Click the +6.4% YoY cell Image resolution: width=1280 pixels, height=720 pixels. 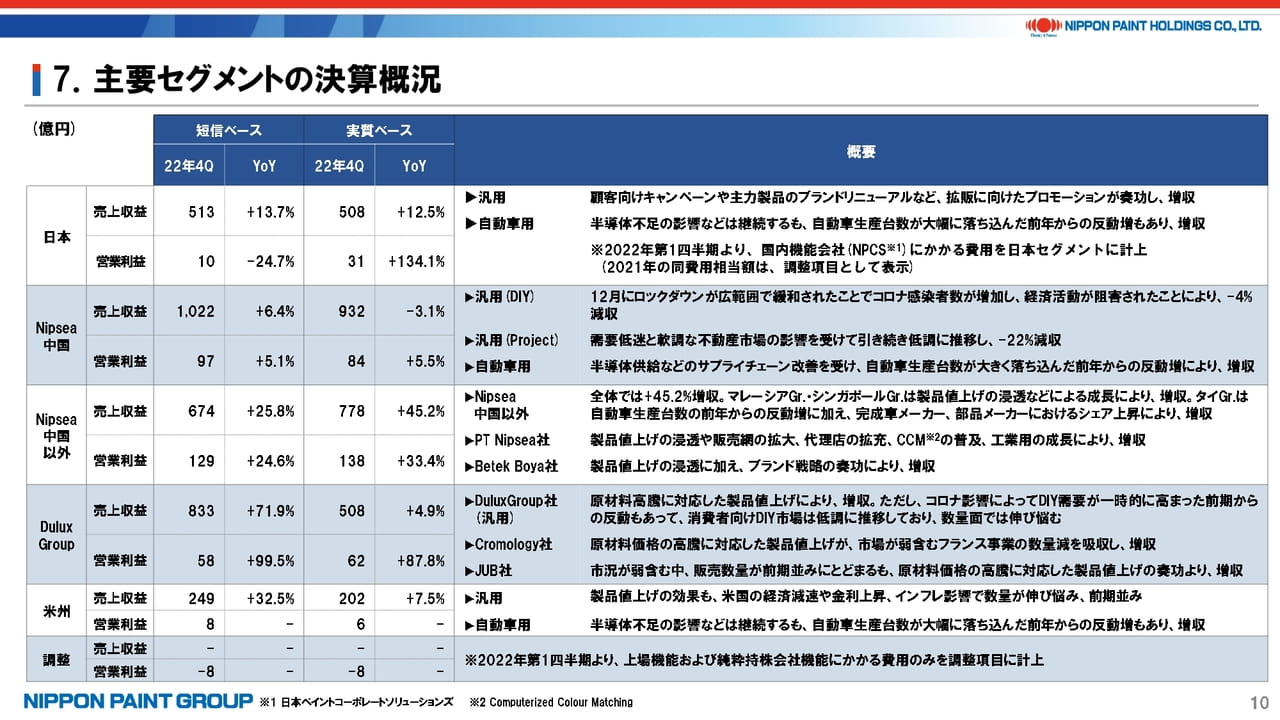264,311
